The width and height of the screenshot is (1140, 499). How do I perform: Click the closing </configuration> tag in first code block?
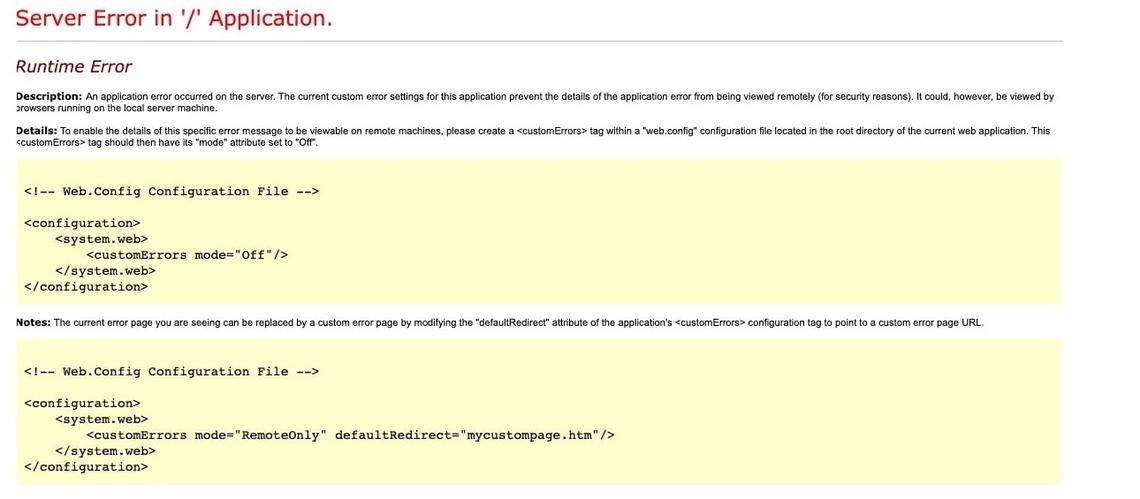point(86,287)
